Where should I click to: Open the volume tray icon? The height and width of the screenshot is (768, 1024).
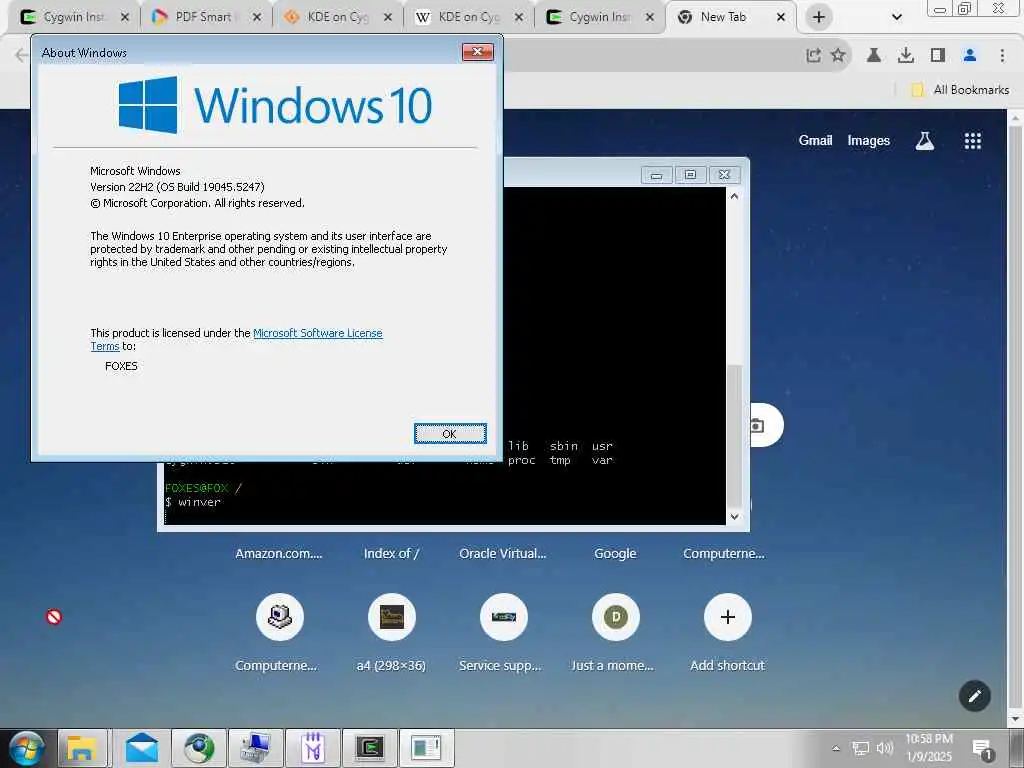click(885, 748)
